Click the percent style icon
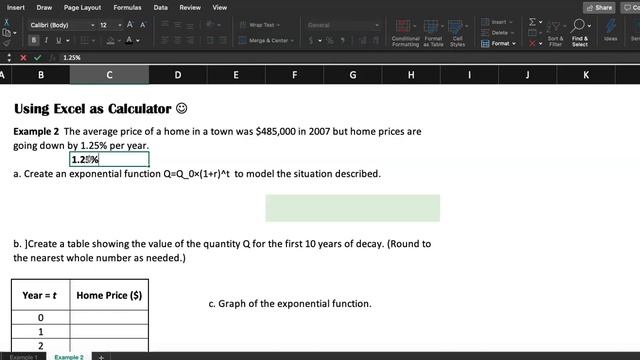This screenshot has height=360, width=640. [x=330, y=40]
